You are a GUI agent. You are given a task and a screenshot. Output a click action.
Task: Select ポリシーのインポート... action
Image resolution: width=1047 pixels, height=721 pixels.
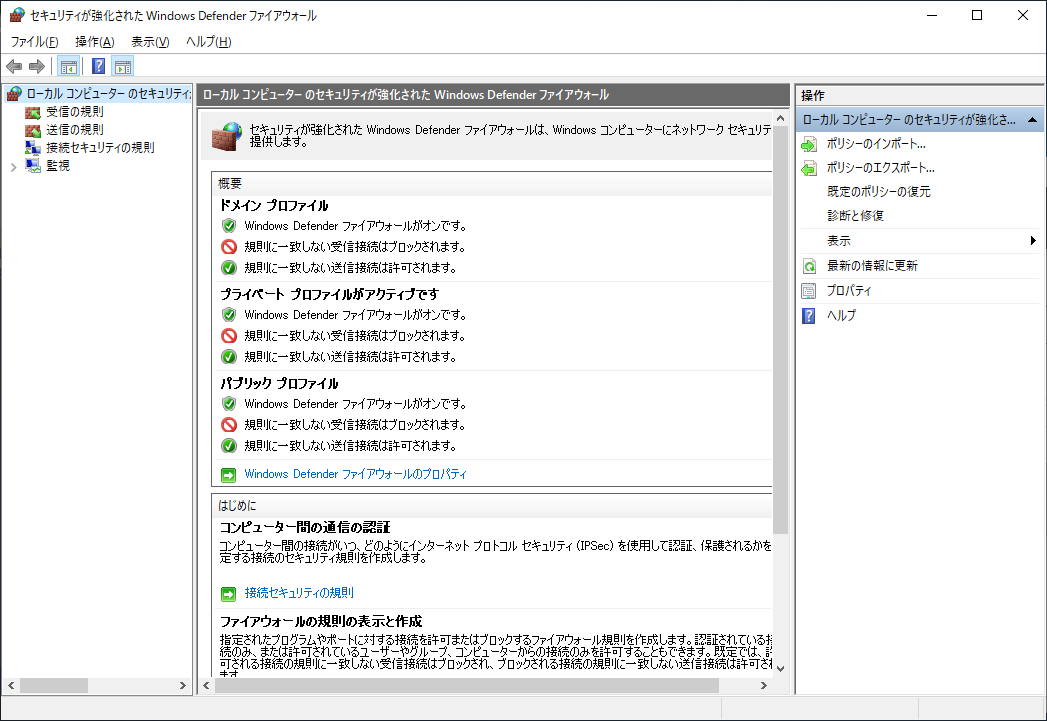(876, 144)
